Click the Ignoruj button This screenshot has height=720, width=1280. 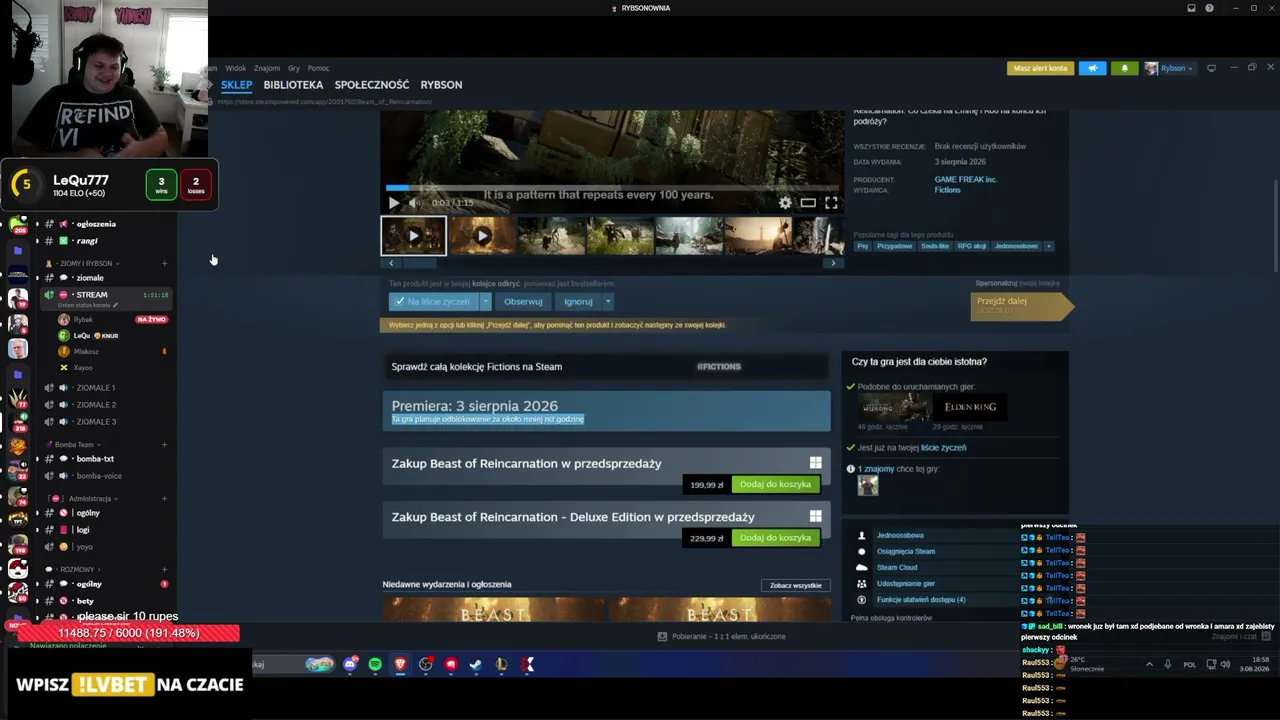pos(578,301)
